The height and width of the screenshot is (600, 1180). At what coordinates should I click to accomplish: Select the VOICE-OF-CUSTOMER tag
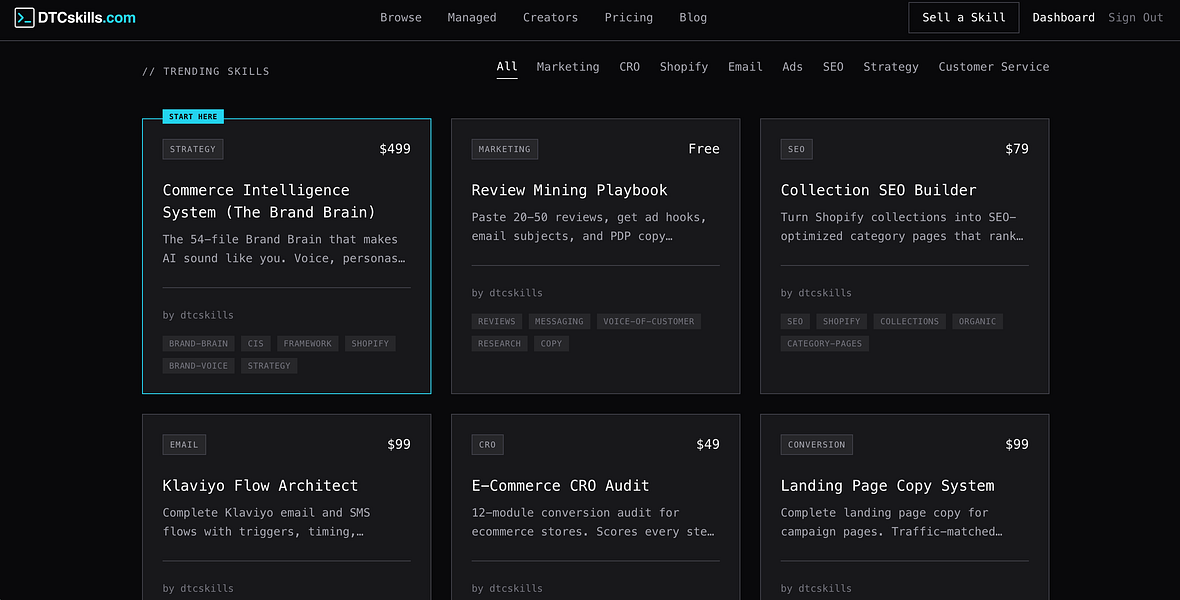[649, 321]
